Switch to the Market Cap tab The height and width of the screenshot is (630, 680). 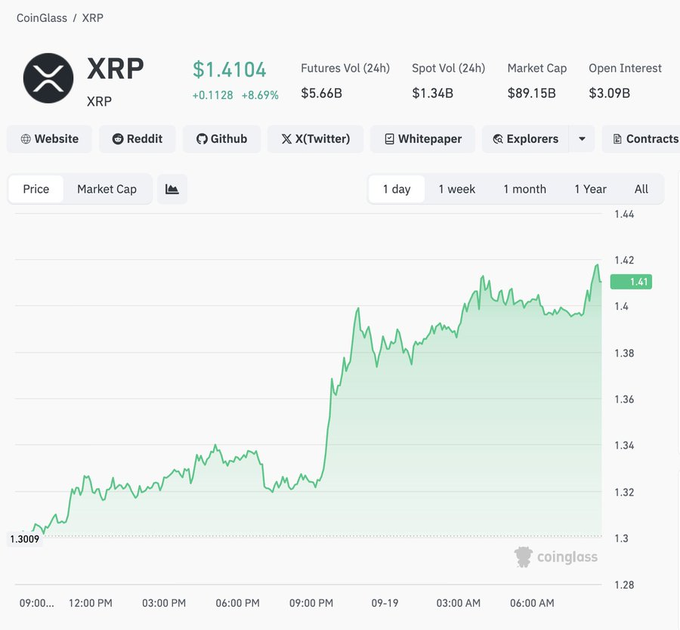[x=107, y=189]
